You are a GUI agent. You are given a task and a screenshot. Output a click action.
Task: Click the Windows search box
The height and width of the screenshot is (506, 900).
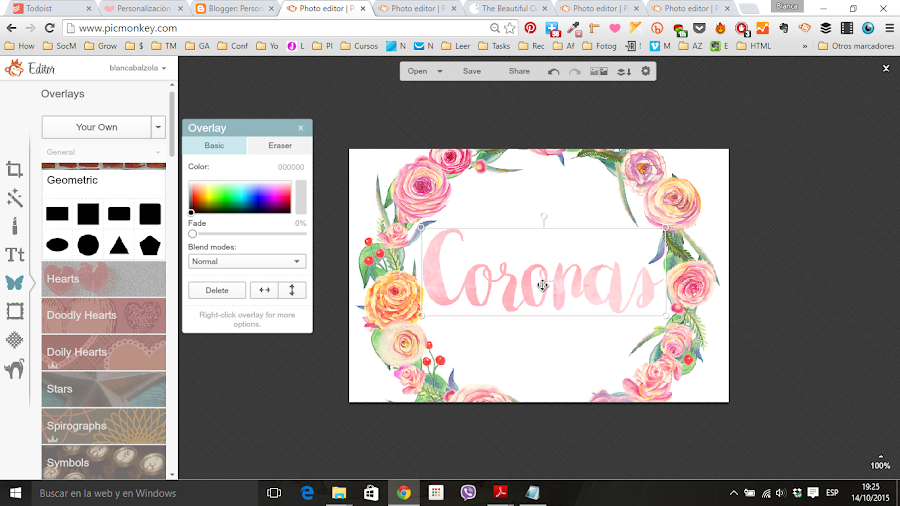pos(143,493)
